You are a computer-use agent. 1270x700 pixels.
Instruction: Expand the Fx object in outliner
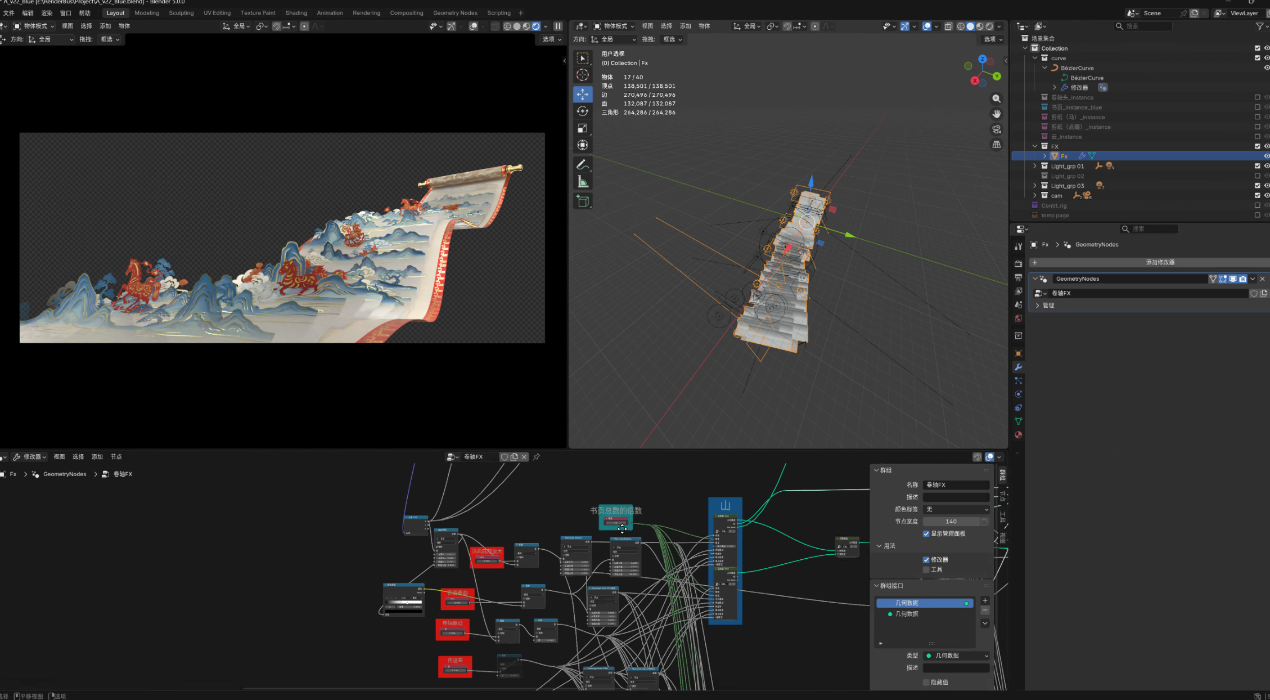point(1045,156)
